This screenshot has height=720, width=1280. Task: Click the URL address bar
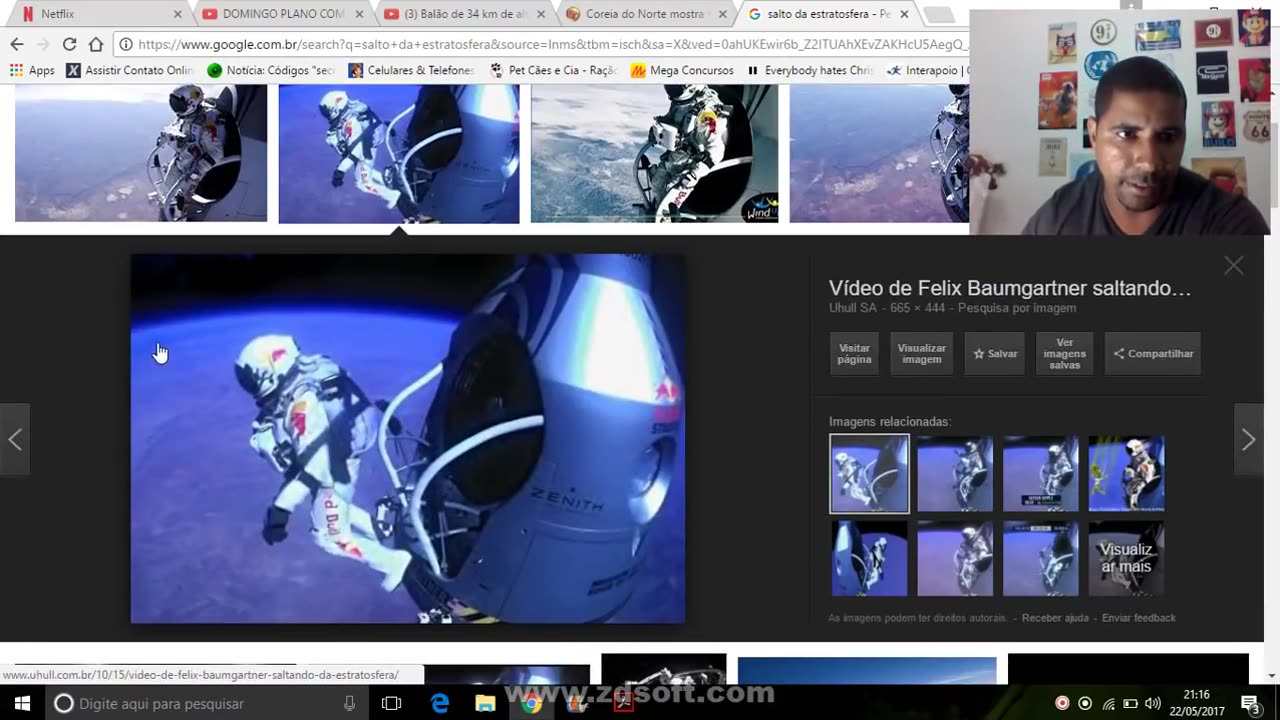550,44
